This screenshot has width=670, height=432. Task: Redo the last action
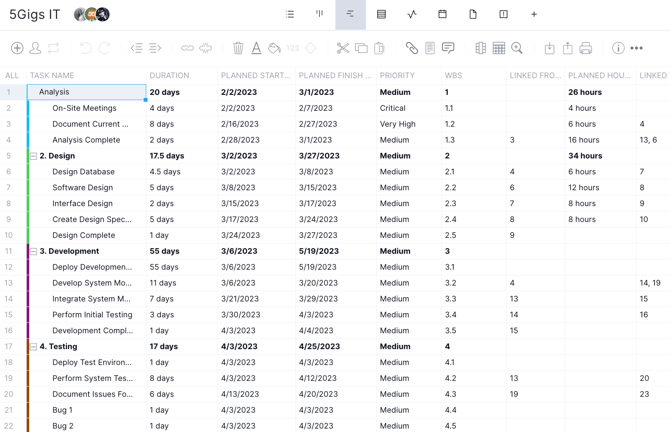click(x=104, y=48)
